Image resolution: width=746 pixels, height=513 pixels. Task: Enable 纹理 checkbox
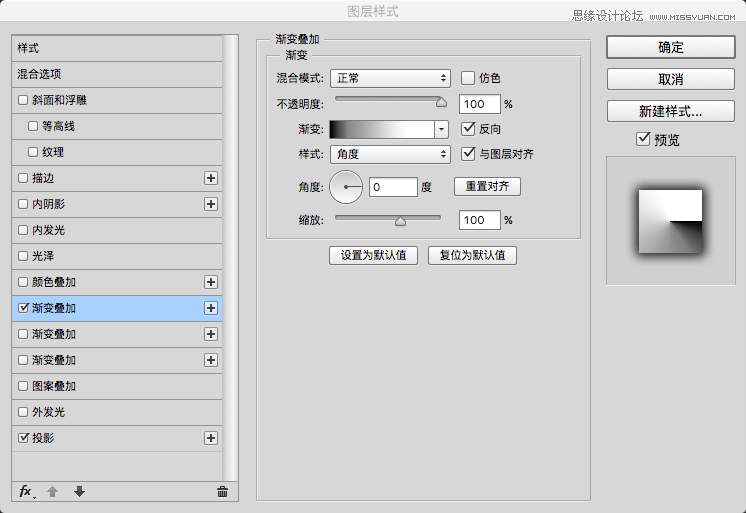tap(33, 152)
